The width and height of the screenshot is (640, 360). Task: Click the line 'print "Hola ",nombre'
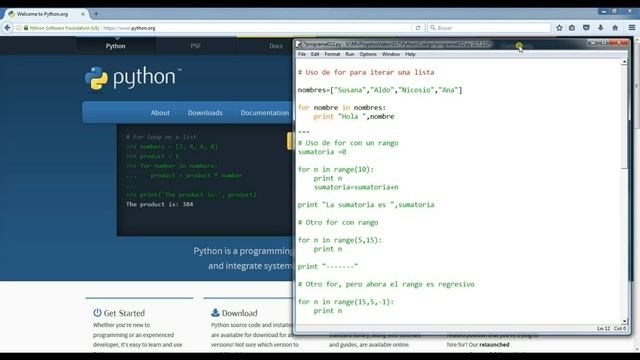coord(354,117)
